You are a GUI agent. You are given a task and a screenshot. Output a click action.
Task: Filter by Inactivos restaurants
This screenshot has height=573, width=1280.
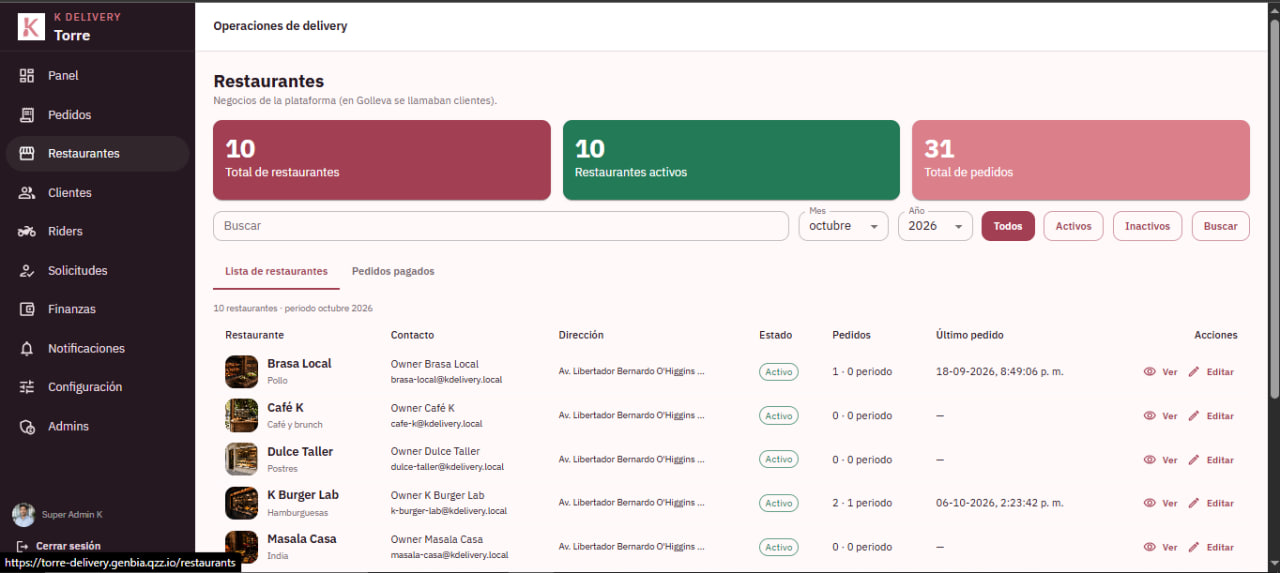click(1147, 226)
